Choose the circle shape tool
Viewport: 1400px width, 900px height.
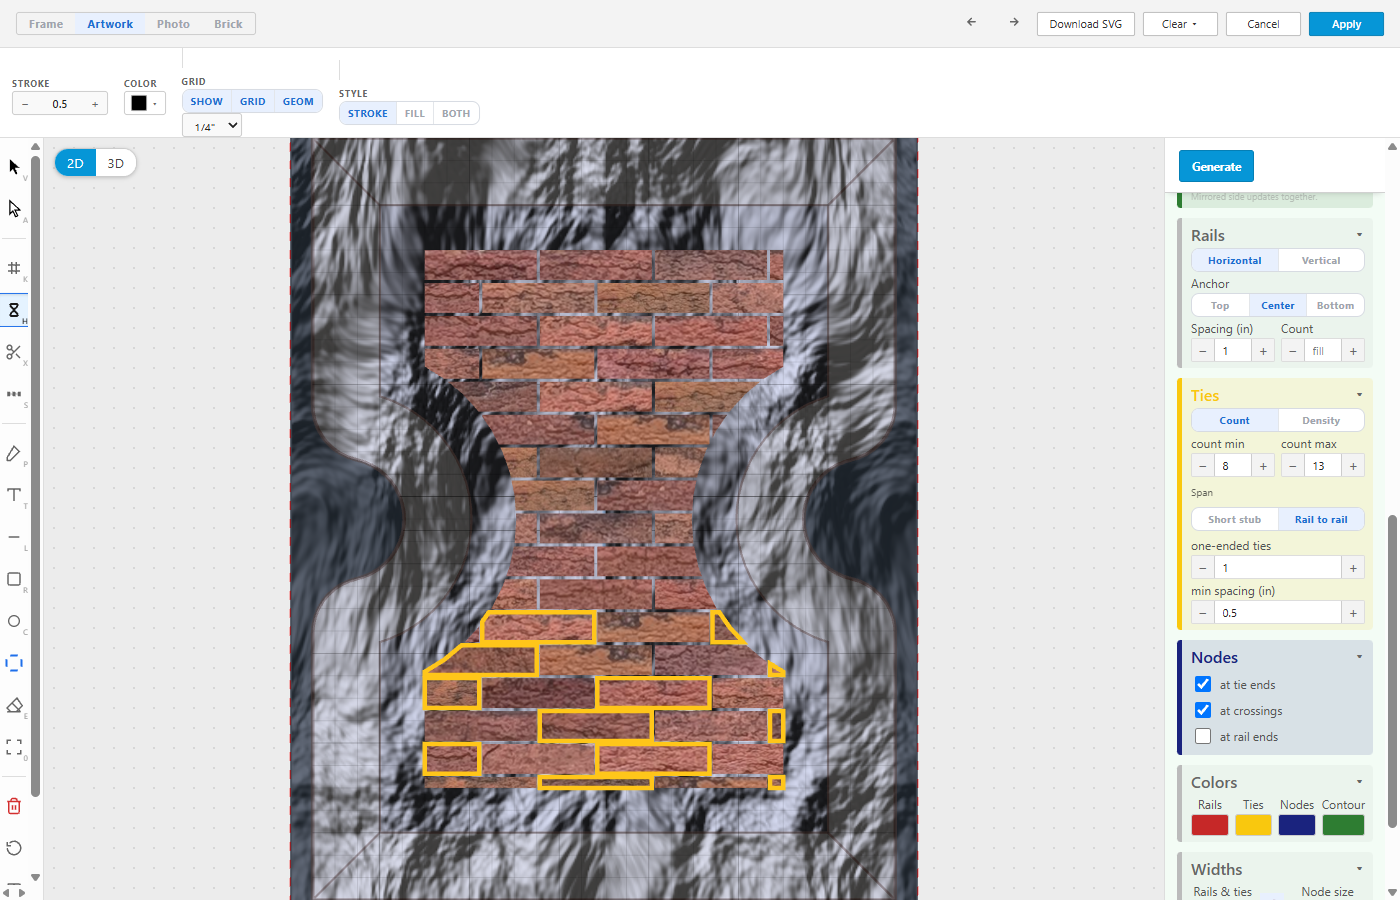click(14, 621)
